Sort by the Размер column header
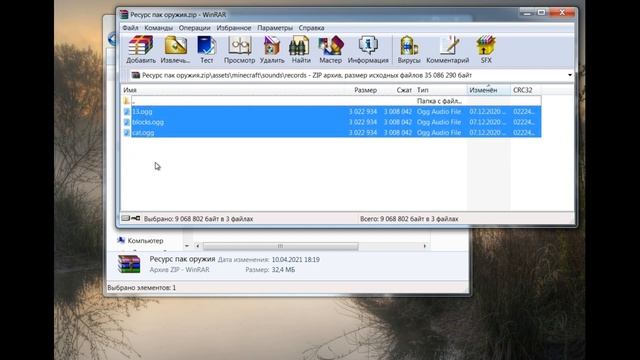Image resolution: width=640 pixels, height=360 pixels. click(365, 90)
